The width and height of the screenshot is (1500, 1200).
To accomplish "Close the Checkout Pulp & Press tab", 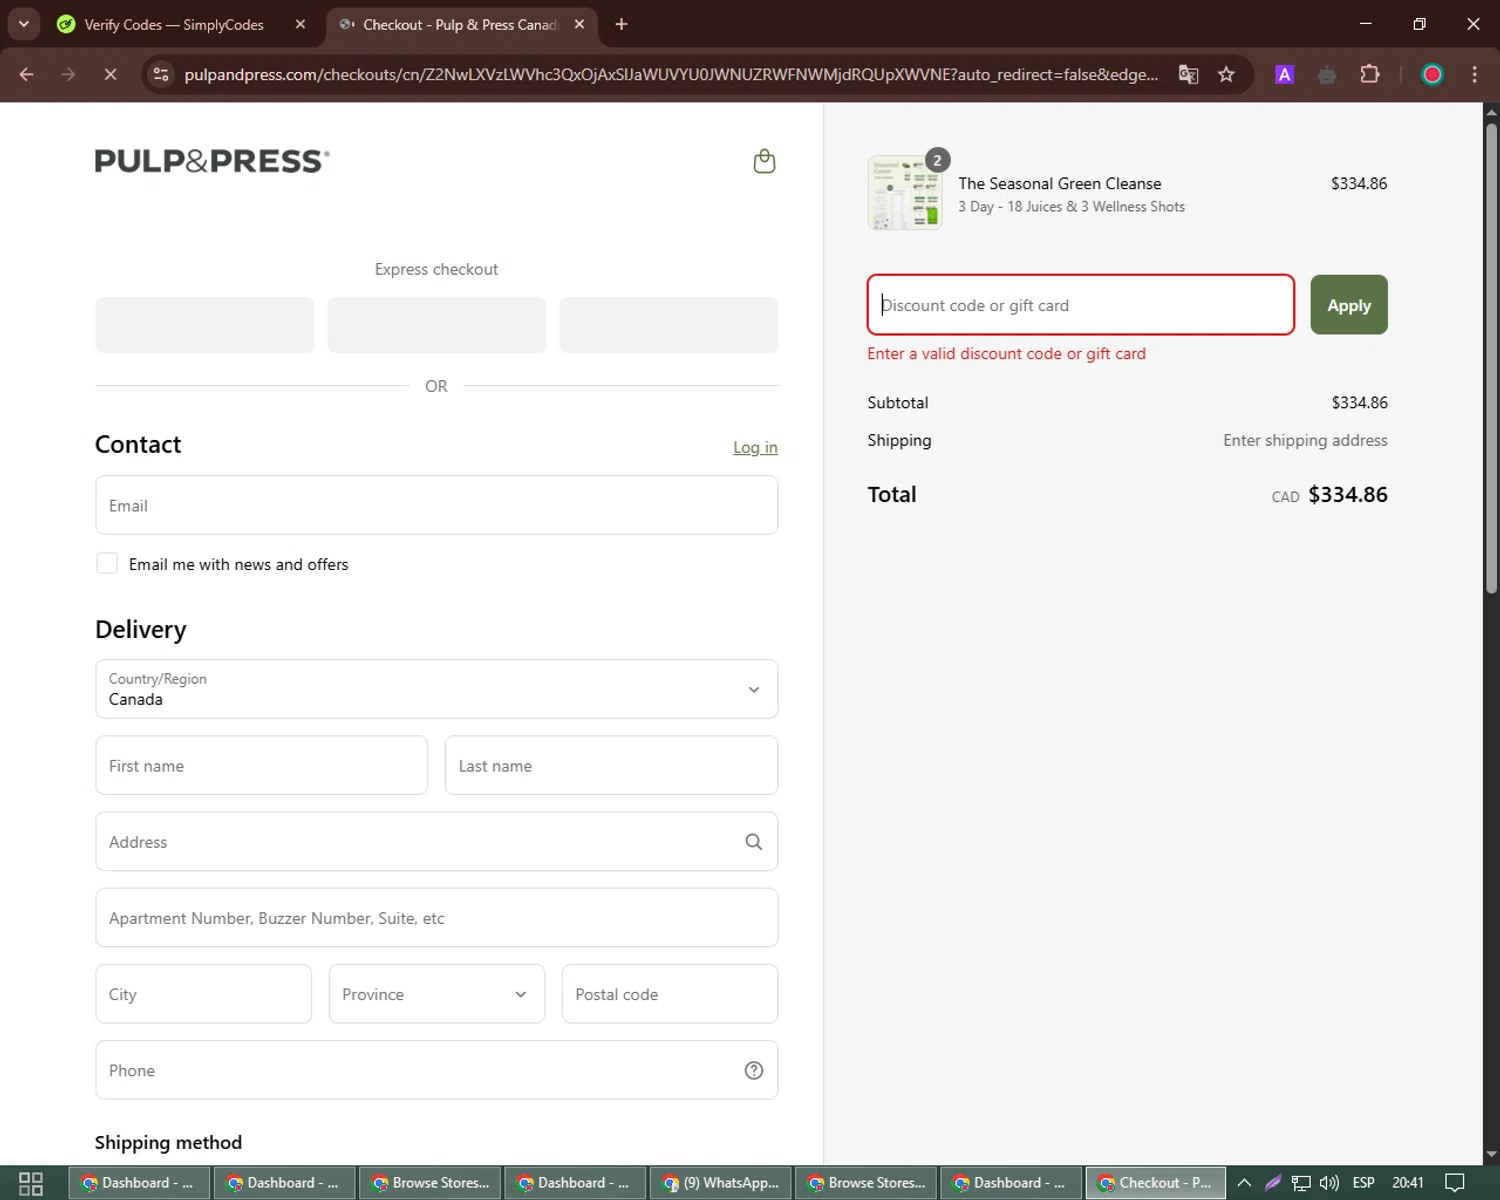I will (x=579, y=24).
